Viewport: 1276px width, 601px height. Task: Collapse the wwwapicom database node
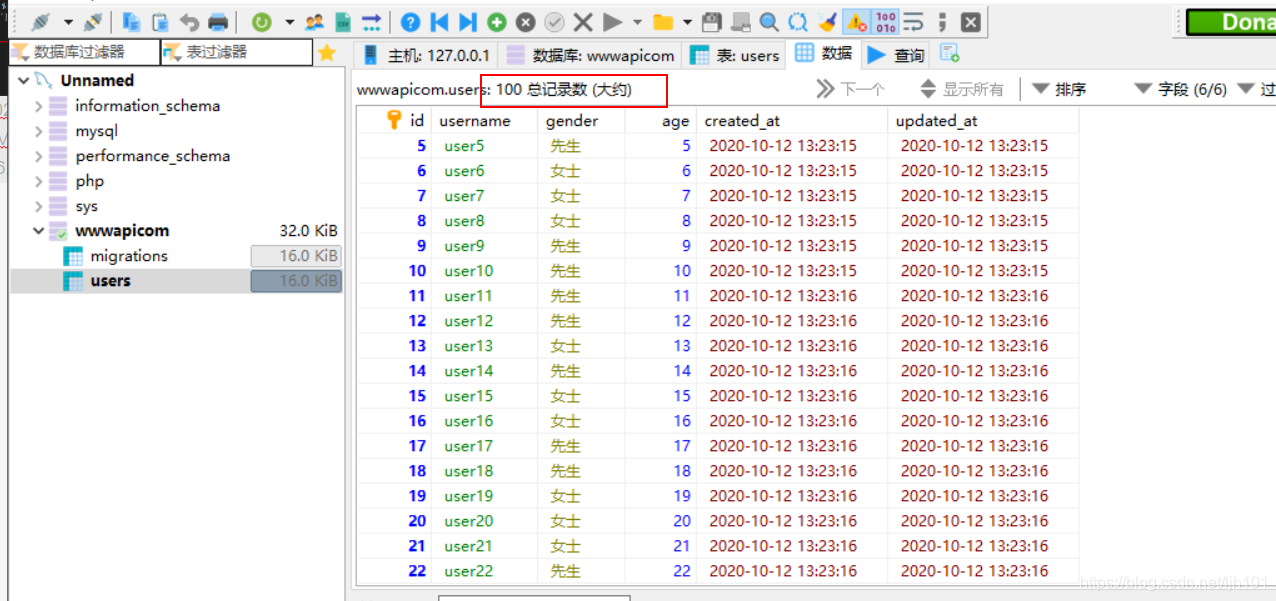[39, 231]
